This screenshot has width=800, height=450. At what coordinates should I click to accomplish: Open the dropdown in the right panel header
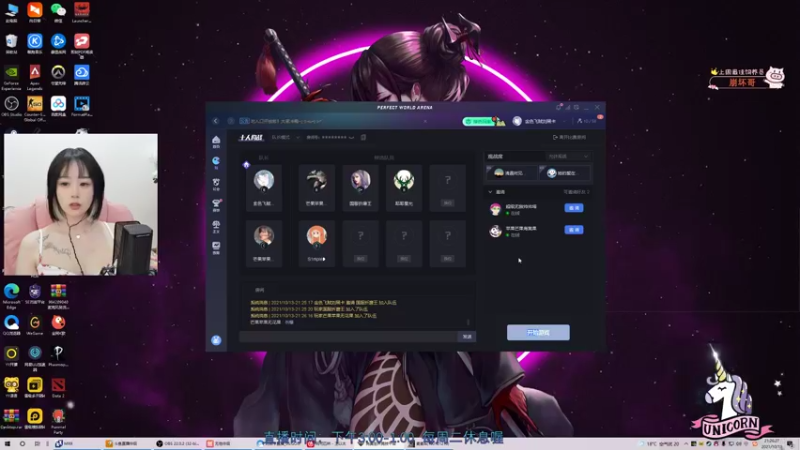coord(568,157)
